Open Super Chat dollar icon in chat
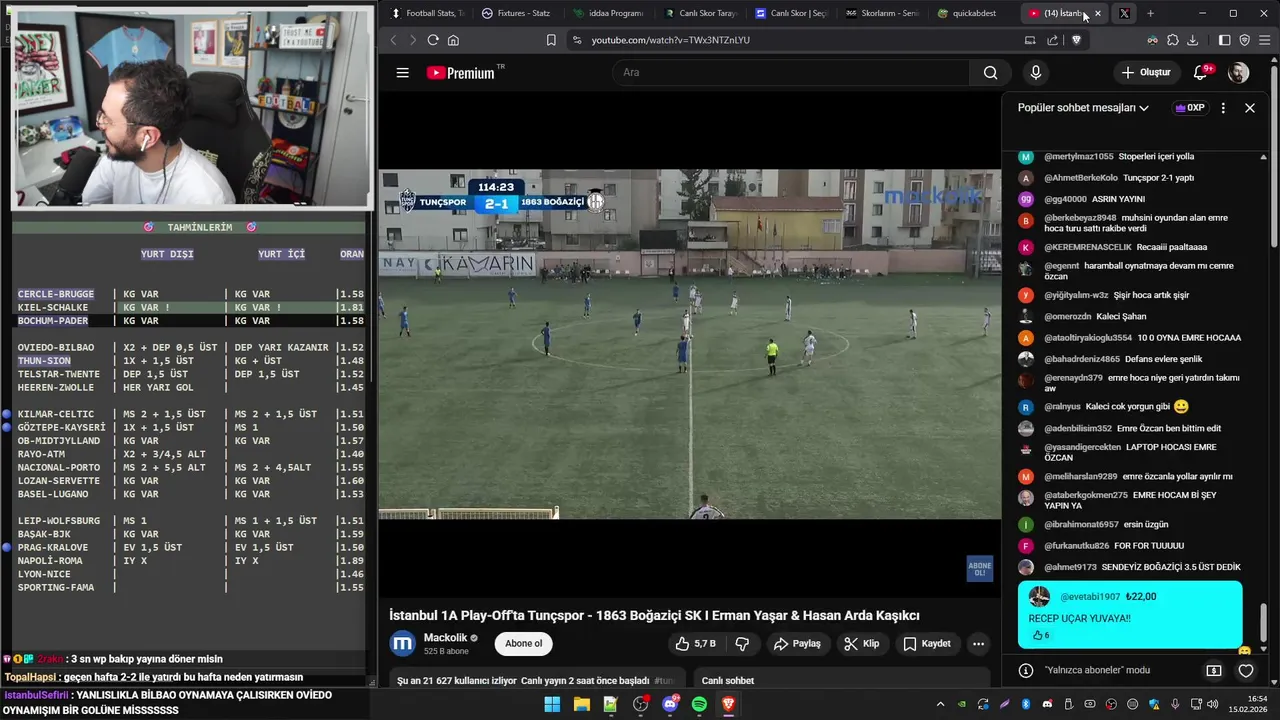1280x720 pixels. [1213, 670]
